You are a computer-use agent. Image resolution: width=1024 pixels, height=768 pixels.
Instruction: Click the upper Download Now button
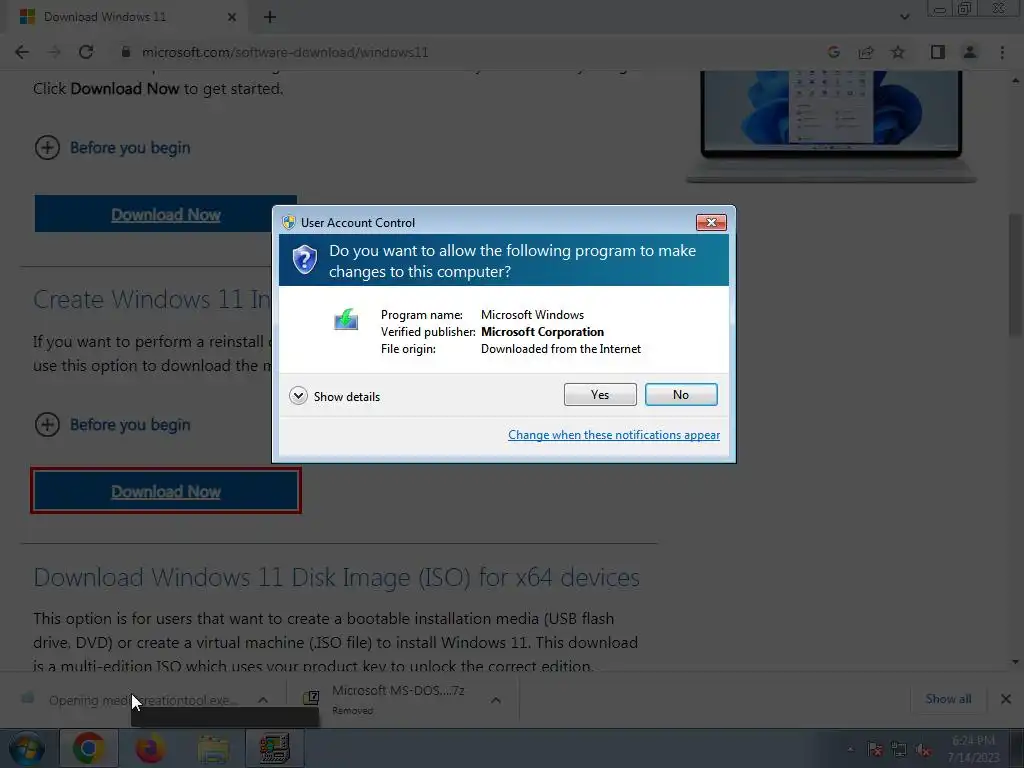click(x=165, y=214)
